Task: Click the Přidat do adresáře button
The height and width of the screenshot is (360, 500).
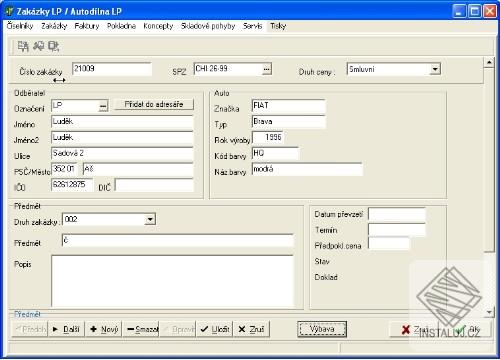Action: [x=154, y=104]
